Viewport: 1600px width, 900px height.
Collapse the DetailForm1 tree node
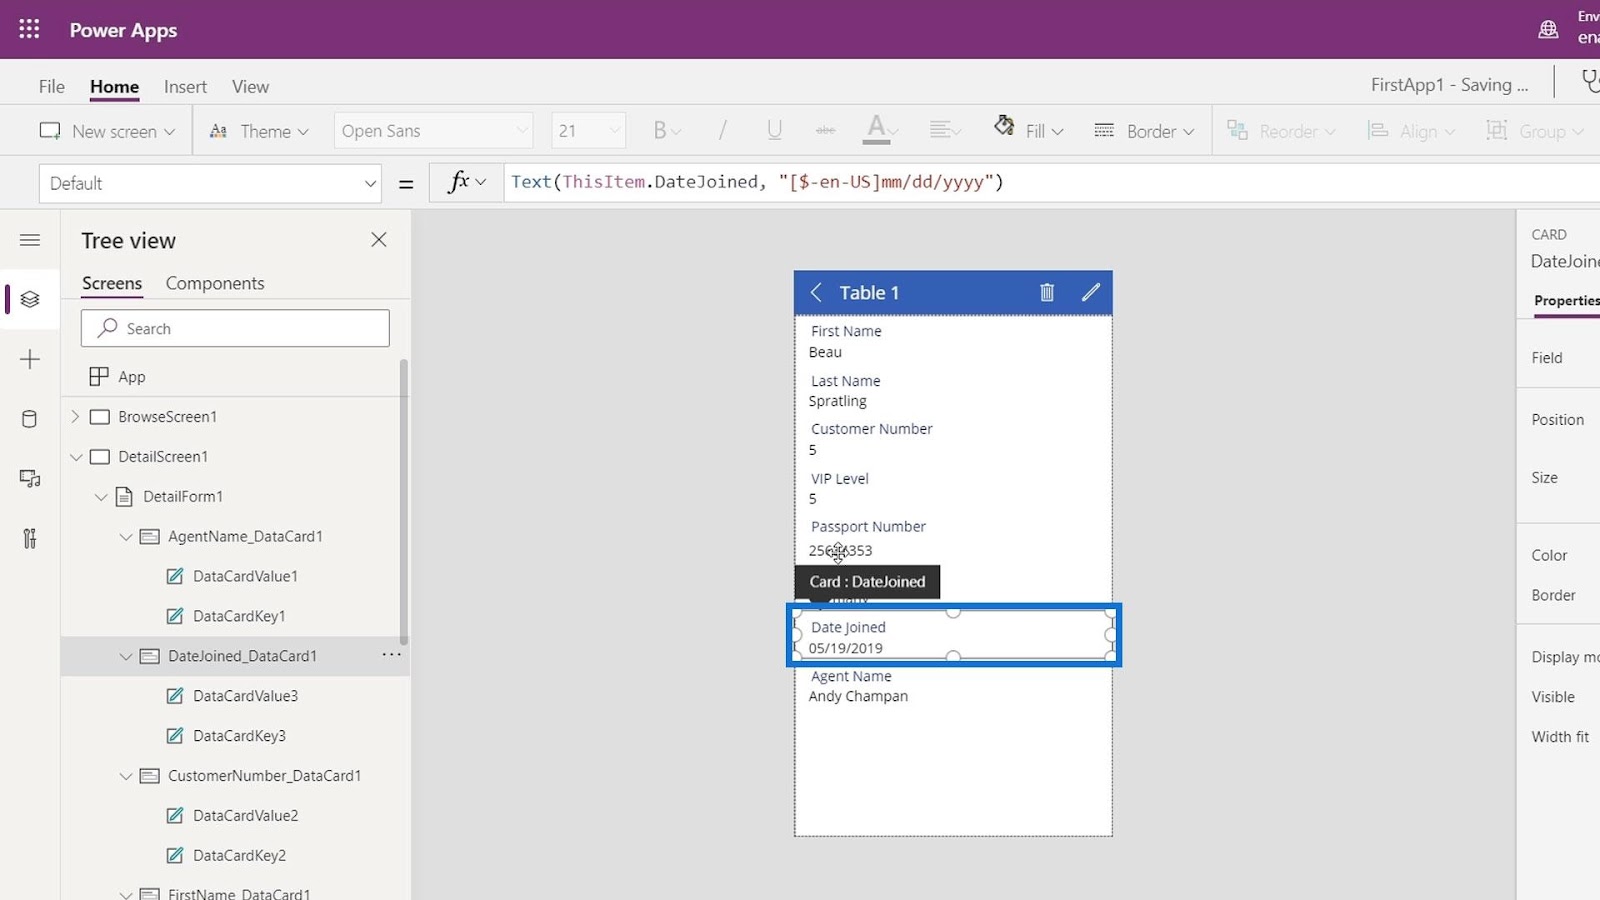coord(100,496)
